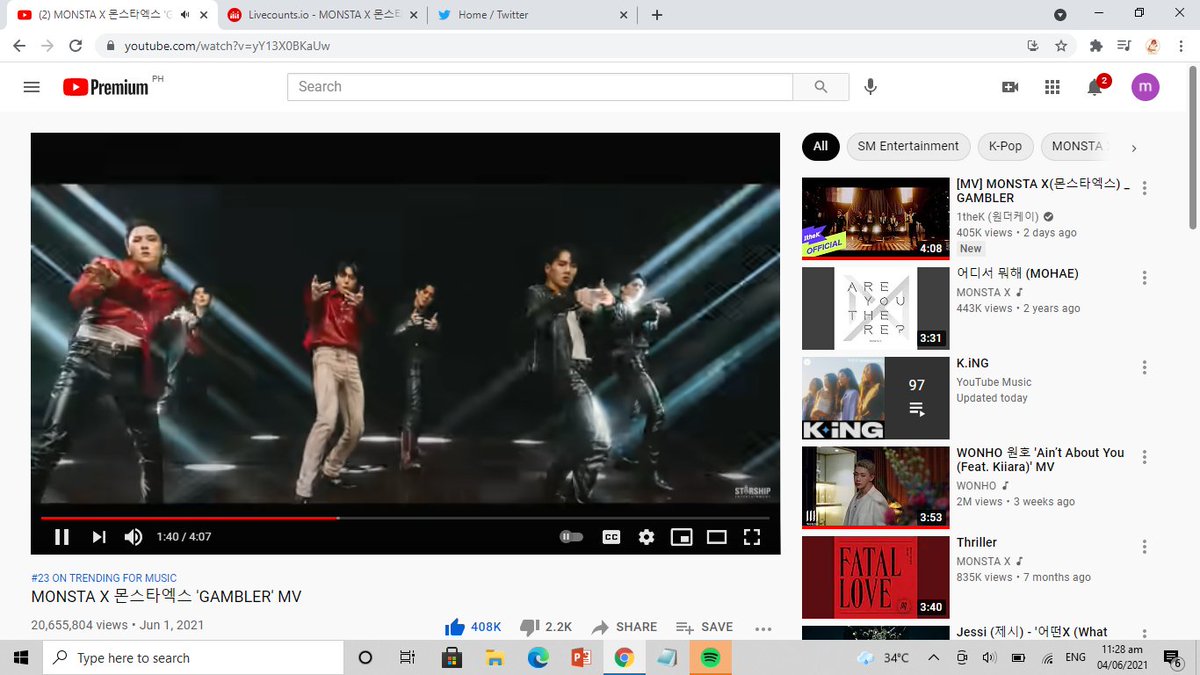This screenshot has width=1200, height=675.
Task: Select the All filter chip
Action: pos(820,146)
